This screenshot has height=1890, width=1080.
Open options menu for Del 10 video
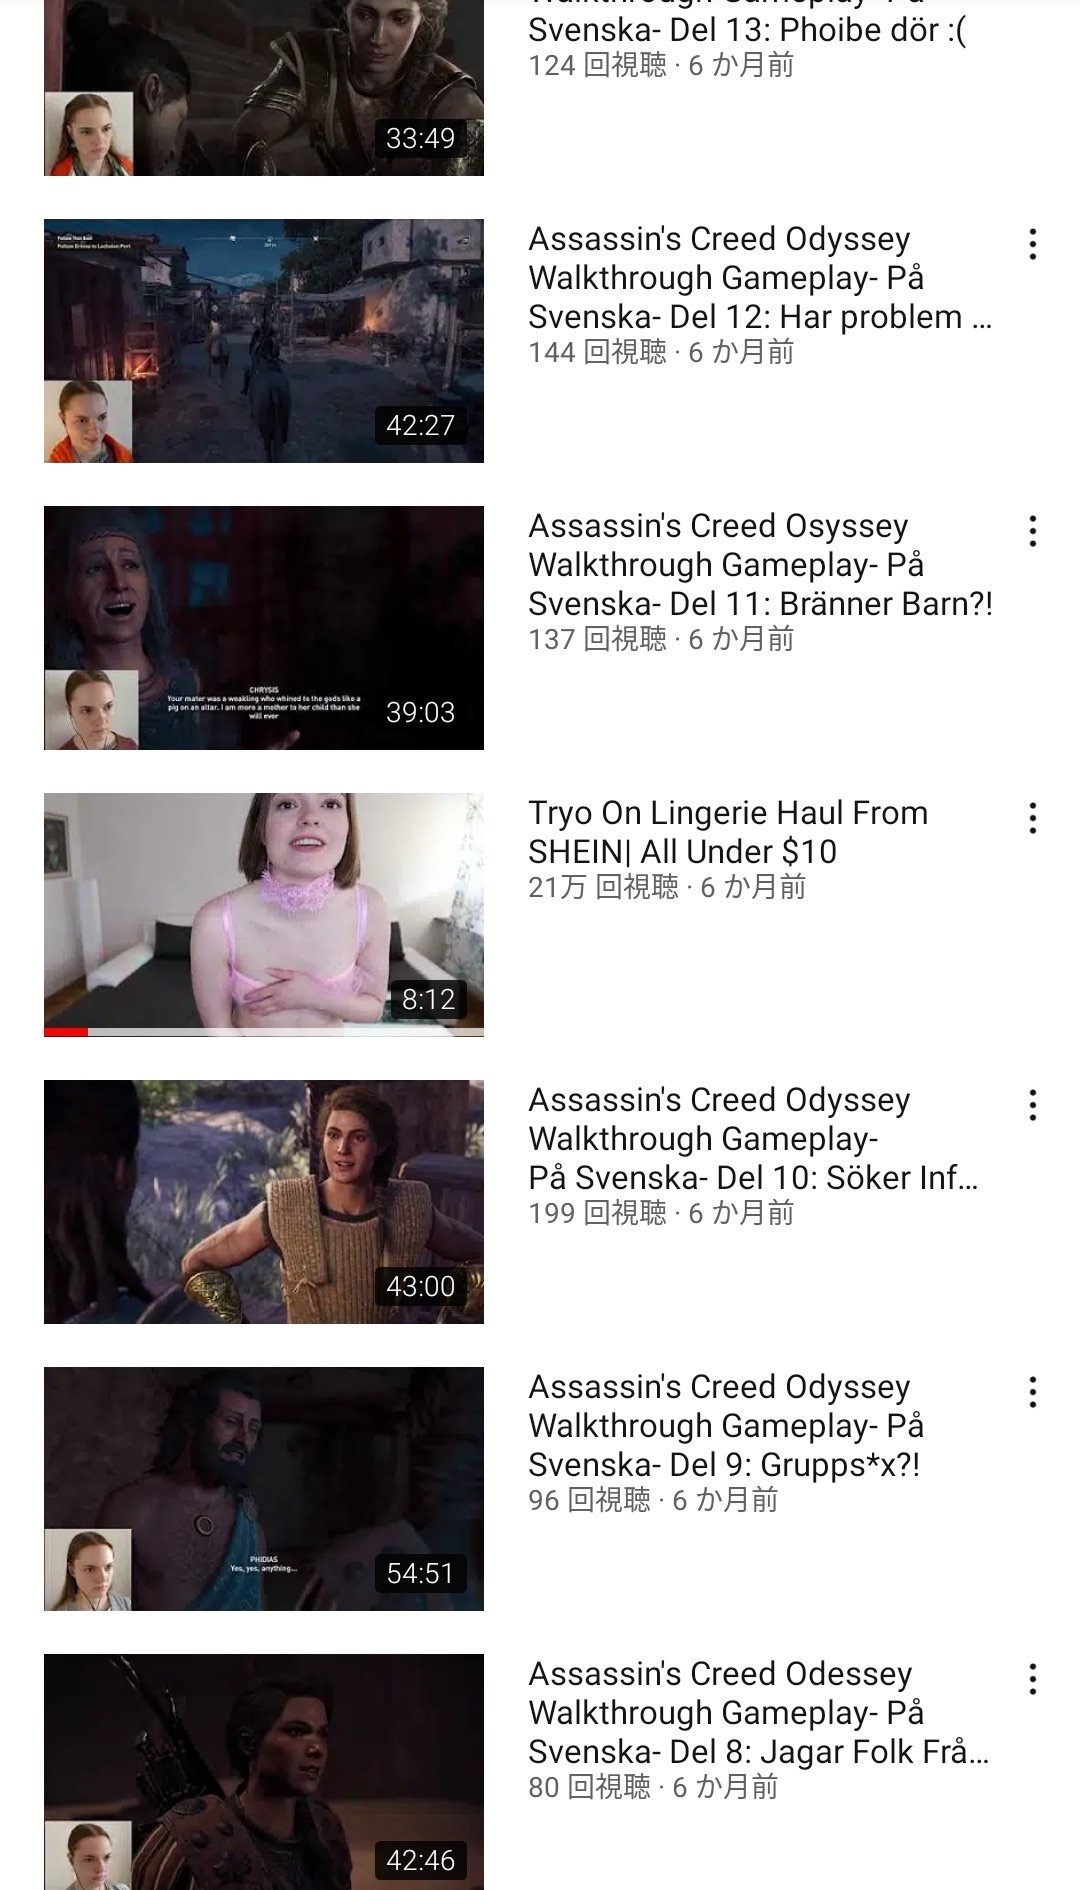(x=1032, y=1105)
